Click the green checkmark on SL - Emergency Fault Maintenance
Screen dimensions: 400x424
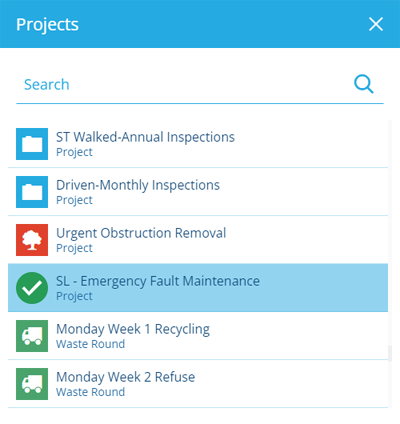pyautogui.click(x=32, y=288)
